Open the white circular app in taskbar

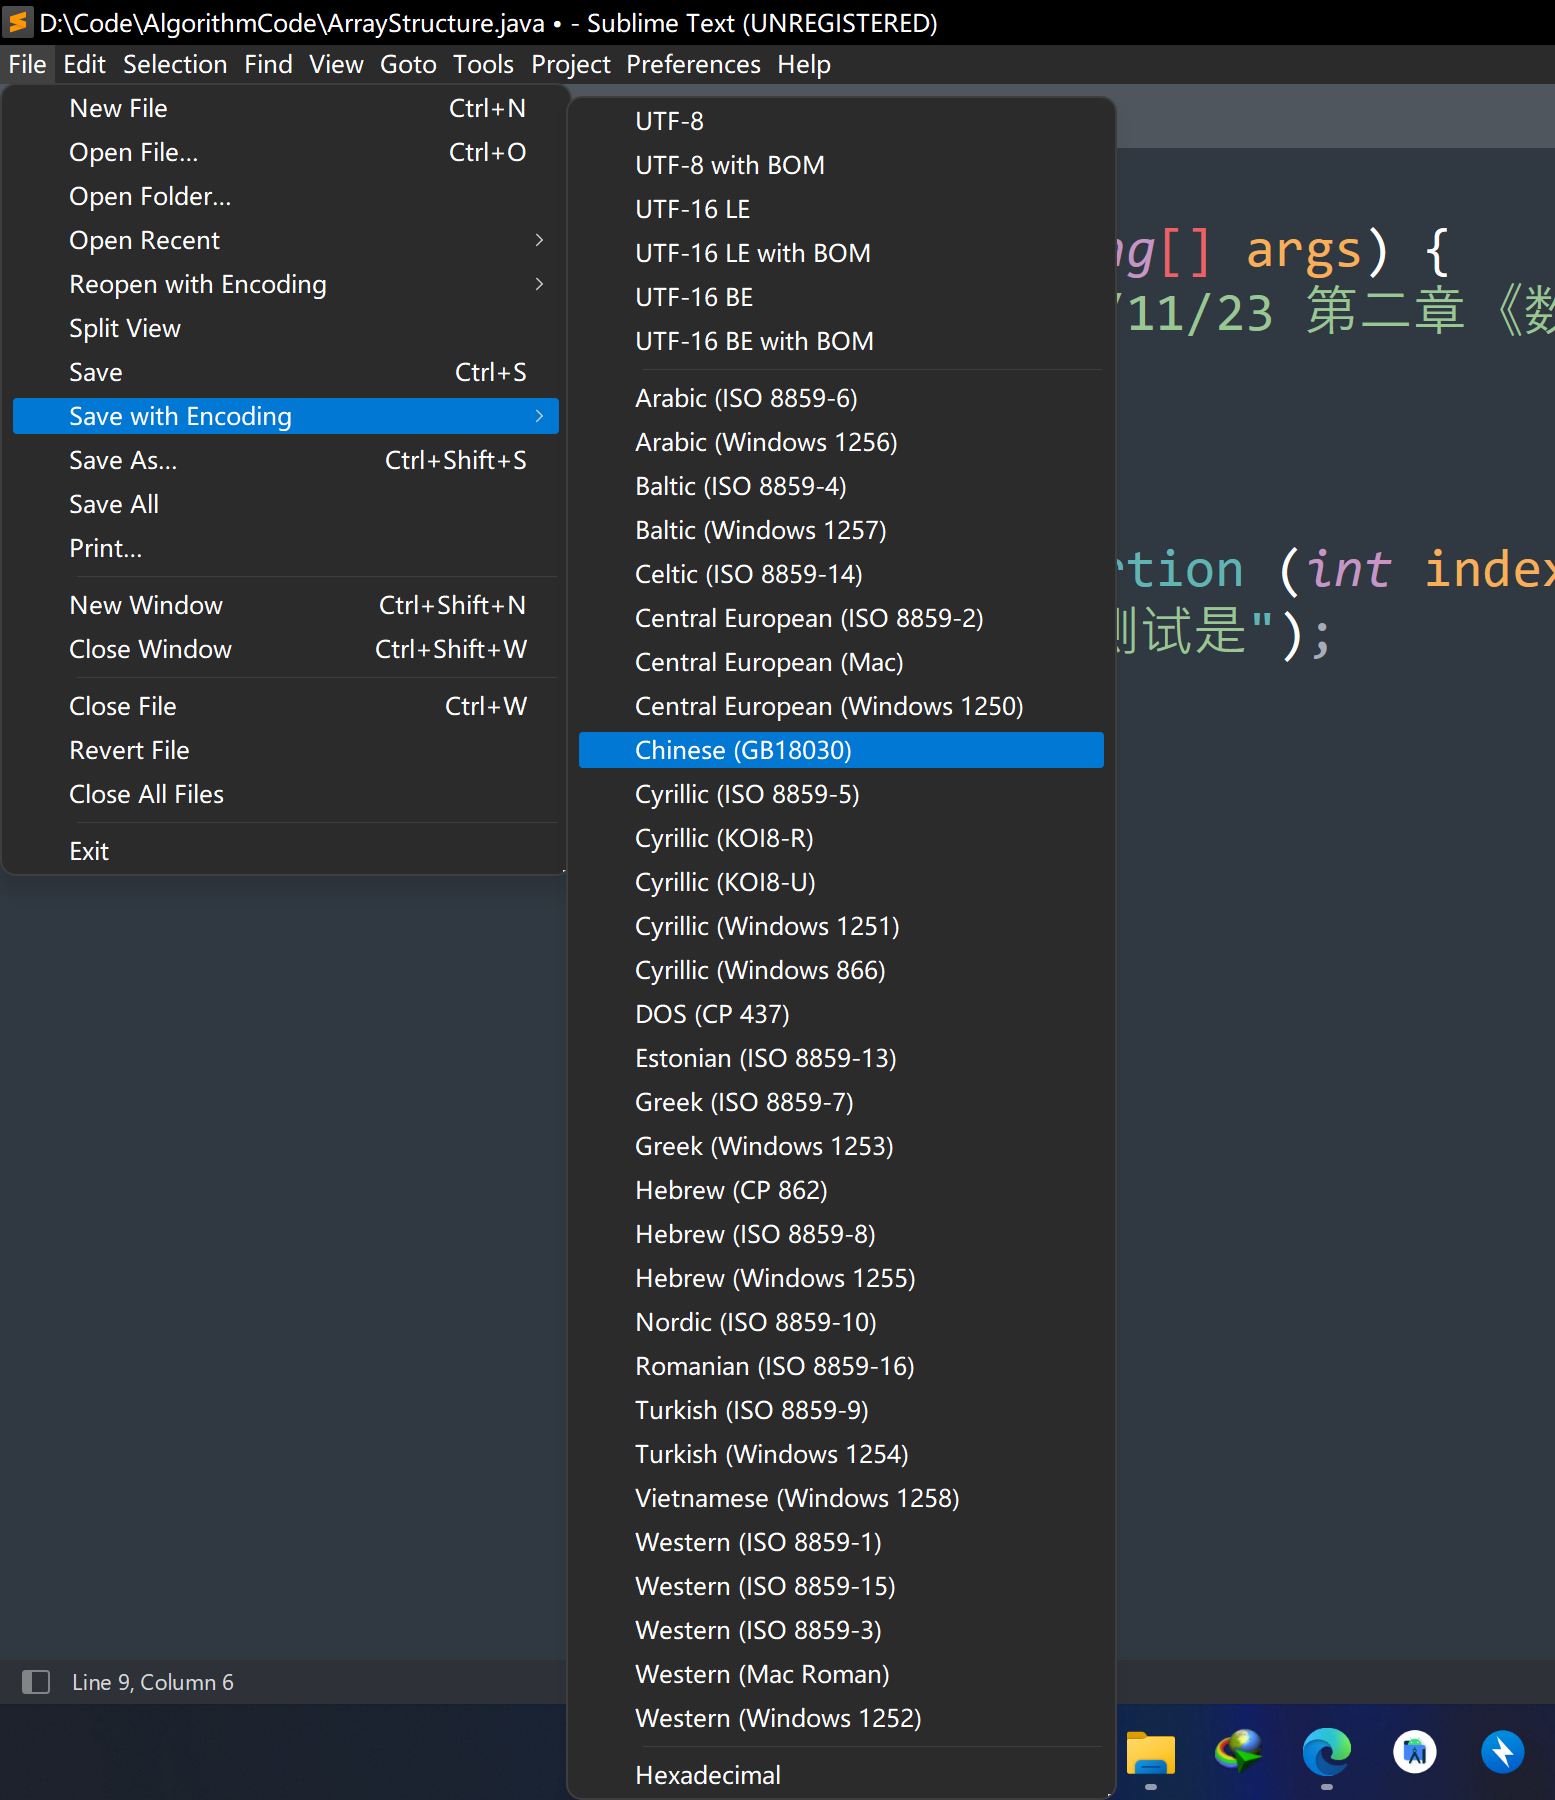click(x=1415, y=1752)
